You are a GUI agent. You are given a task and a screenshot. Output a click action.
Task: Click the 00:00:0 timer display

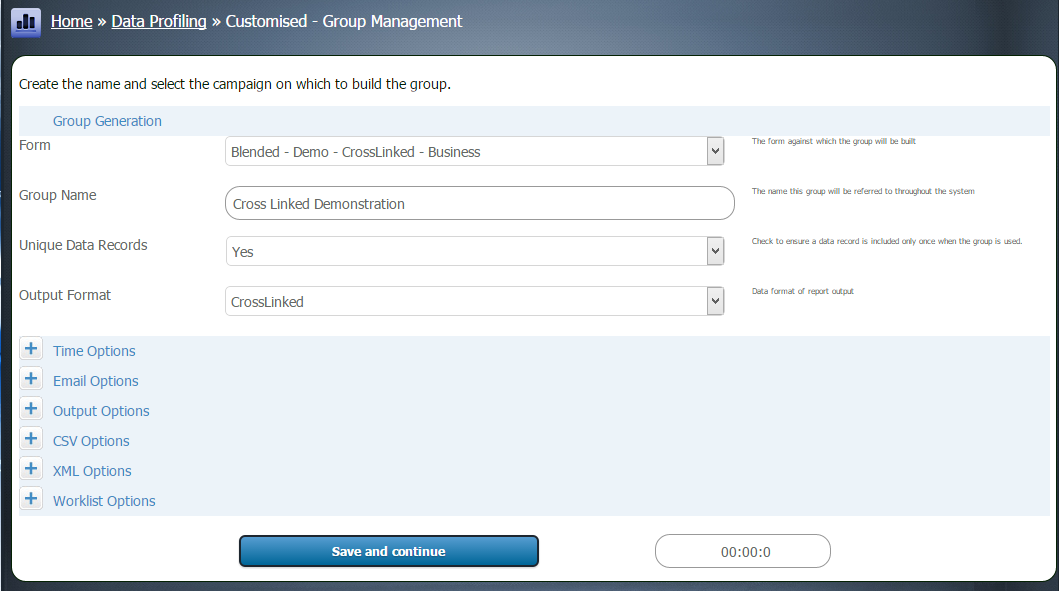coord(742,551)
